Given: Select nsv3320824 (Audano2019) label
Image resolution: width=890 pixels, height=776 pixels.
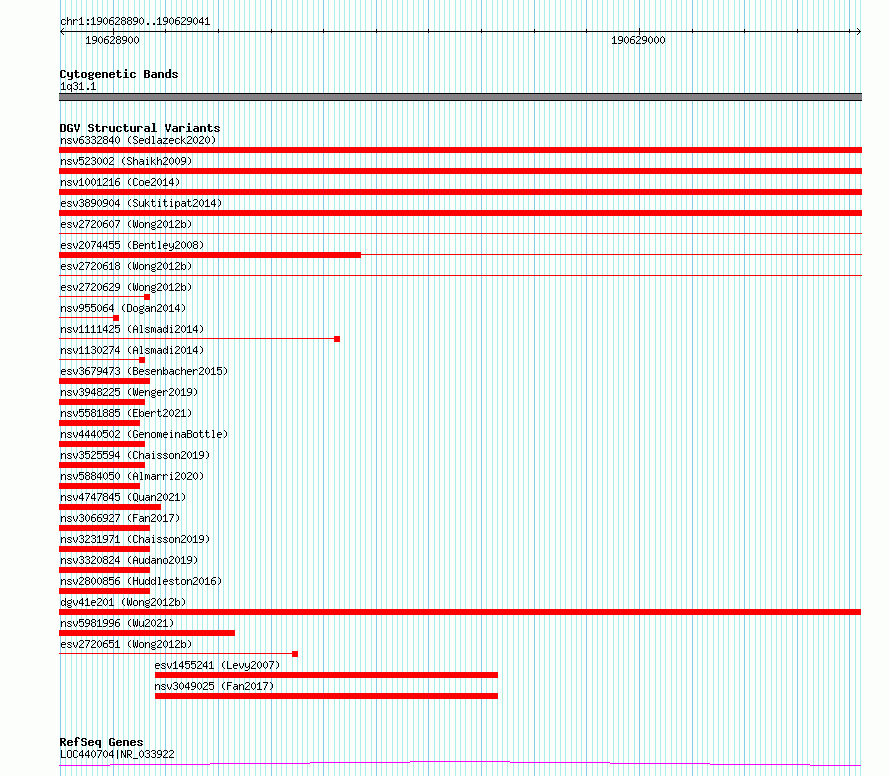Looking at the screenshot, I should coord(129,560).
